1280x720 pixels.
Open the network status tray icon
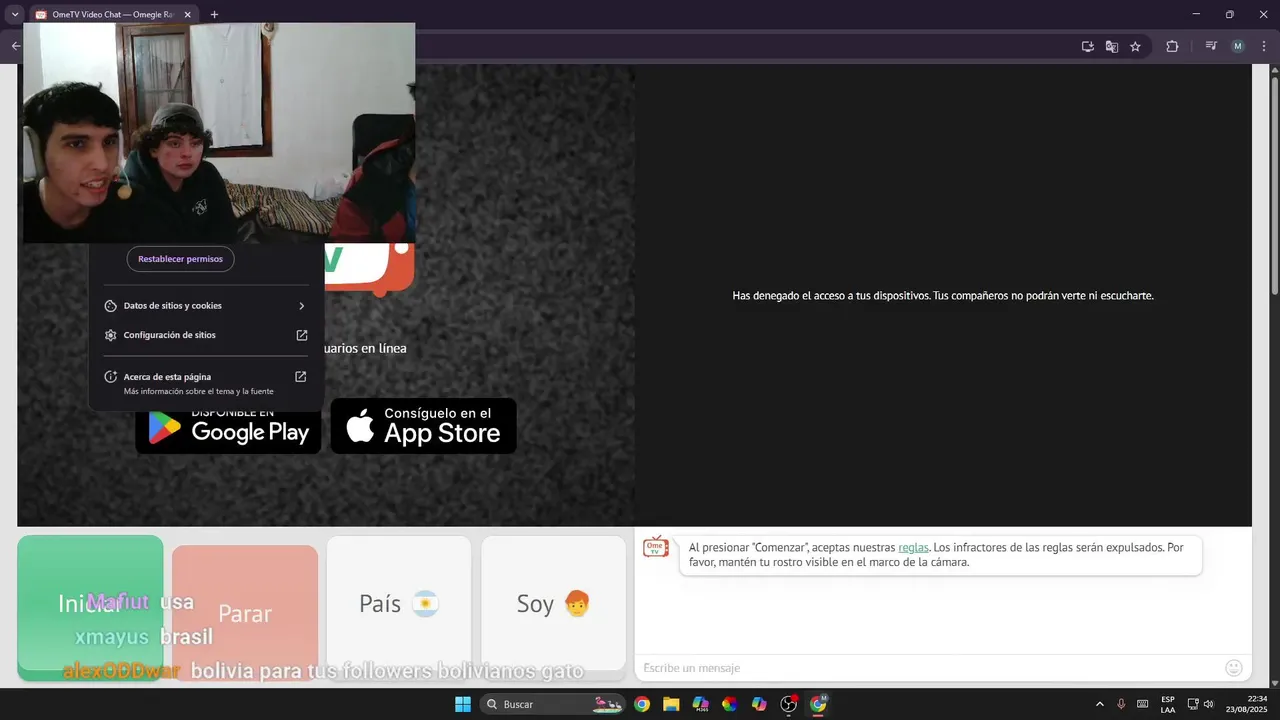pyautogui.click(x=1193, y=704)
